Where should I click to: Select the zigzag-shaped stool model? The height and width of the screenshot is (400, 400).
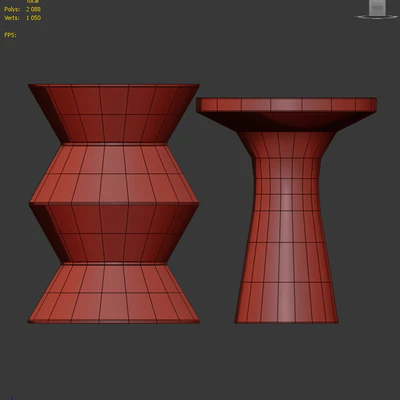[114, 204]
